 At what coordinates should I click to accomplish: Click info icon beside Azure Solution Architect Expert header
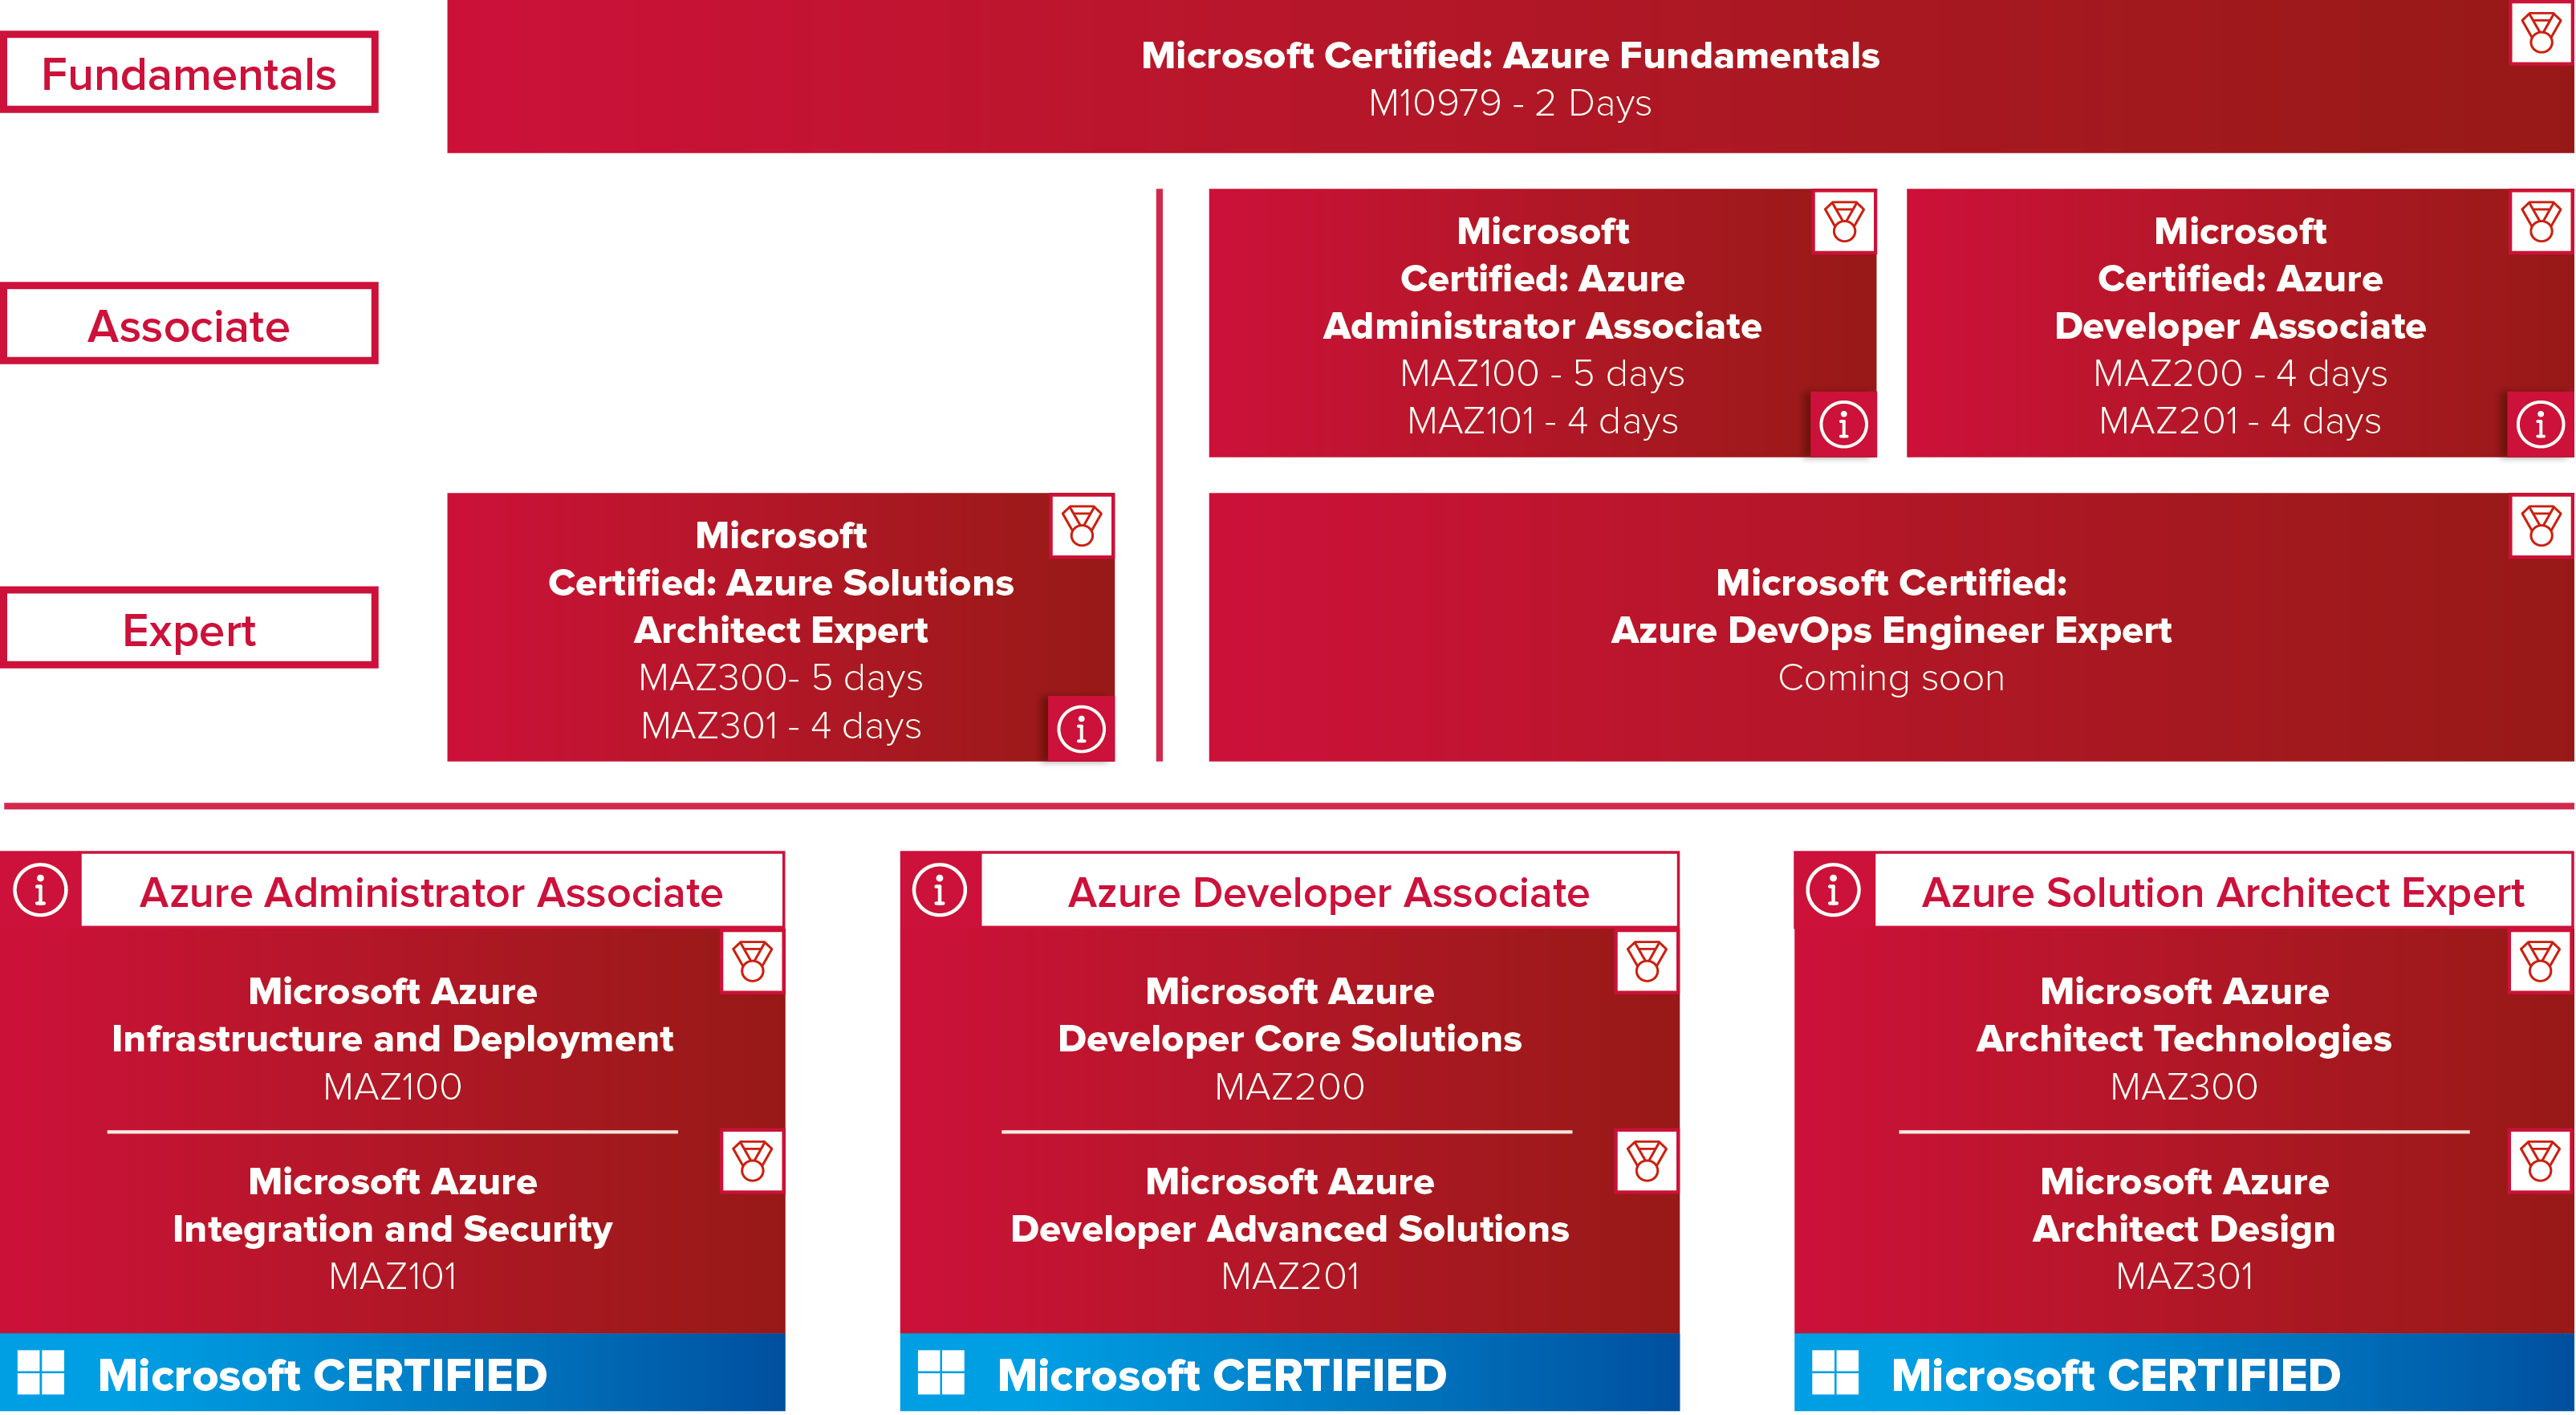1833,889
